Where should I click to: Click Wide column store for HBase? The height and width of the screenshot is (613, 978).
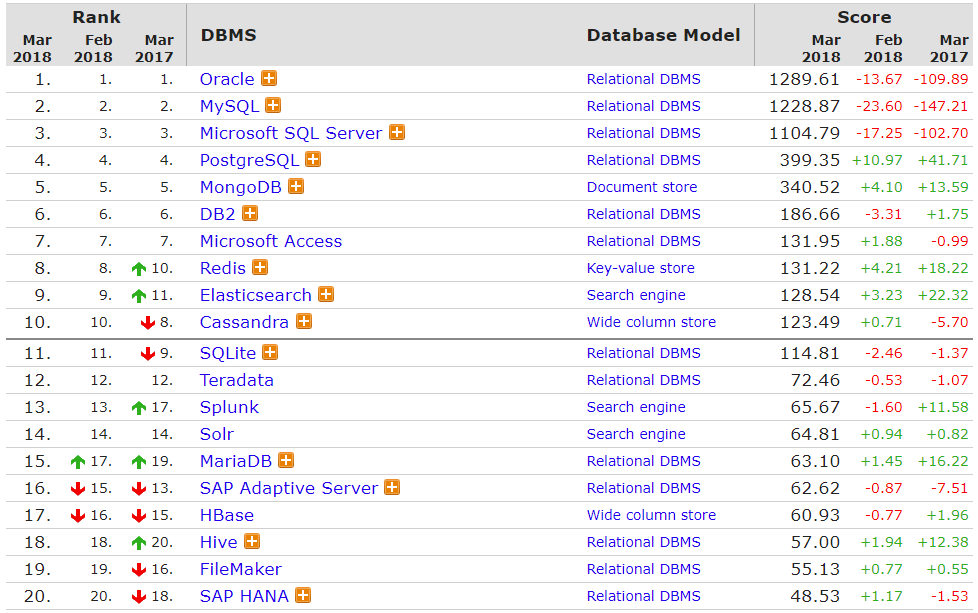click(x=651, y=515)
